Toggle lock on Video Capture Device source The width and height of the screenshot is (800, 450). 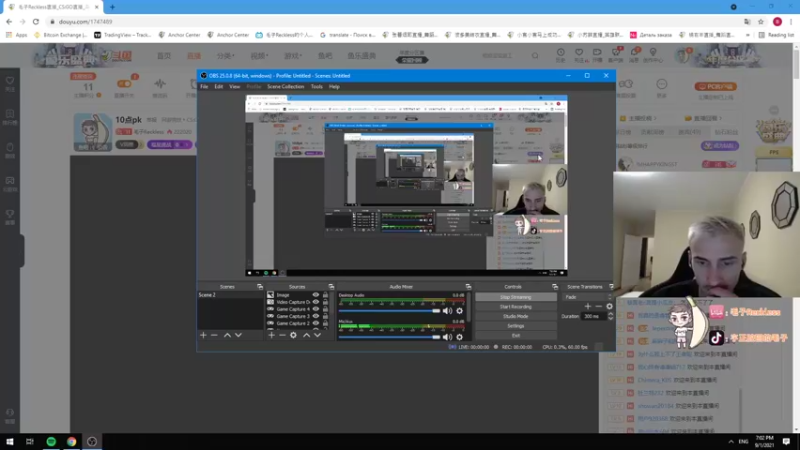326,302
